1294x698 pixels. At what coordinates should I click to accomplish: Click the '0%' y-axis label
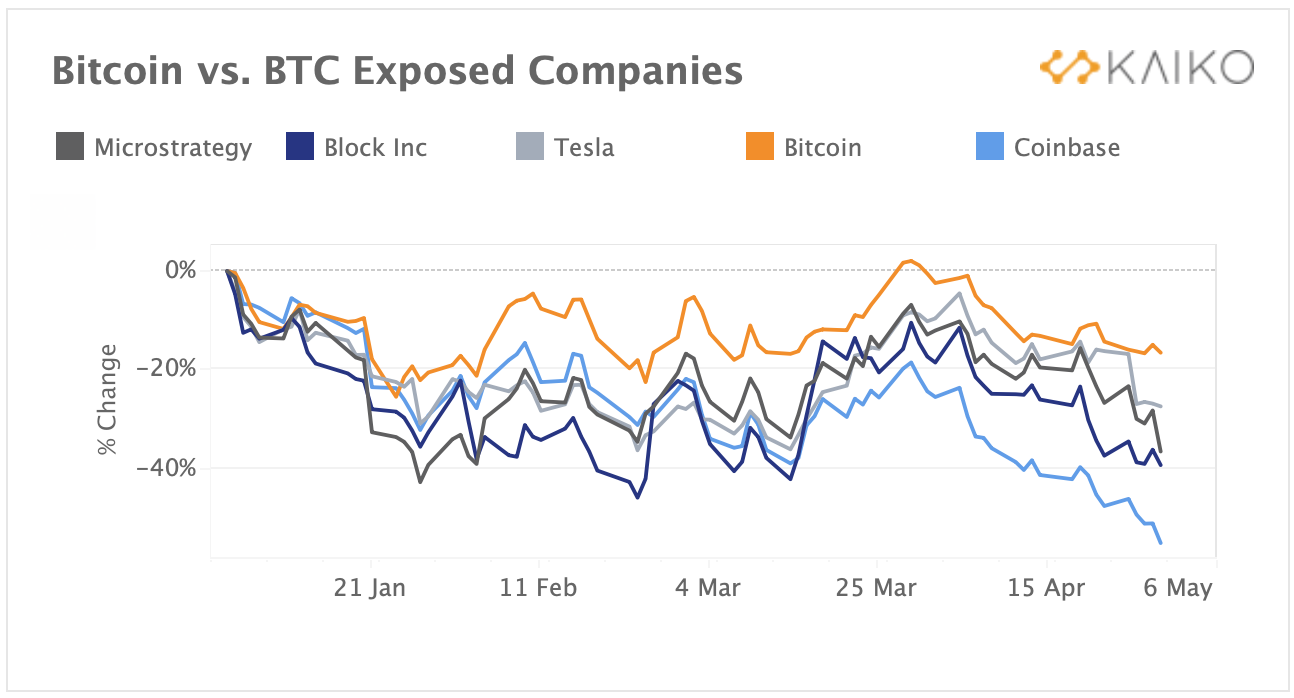[180, 270]
